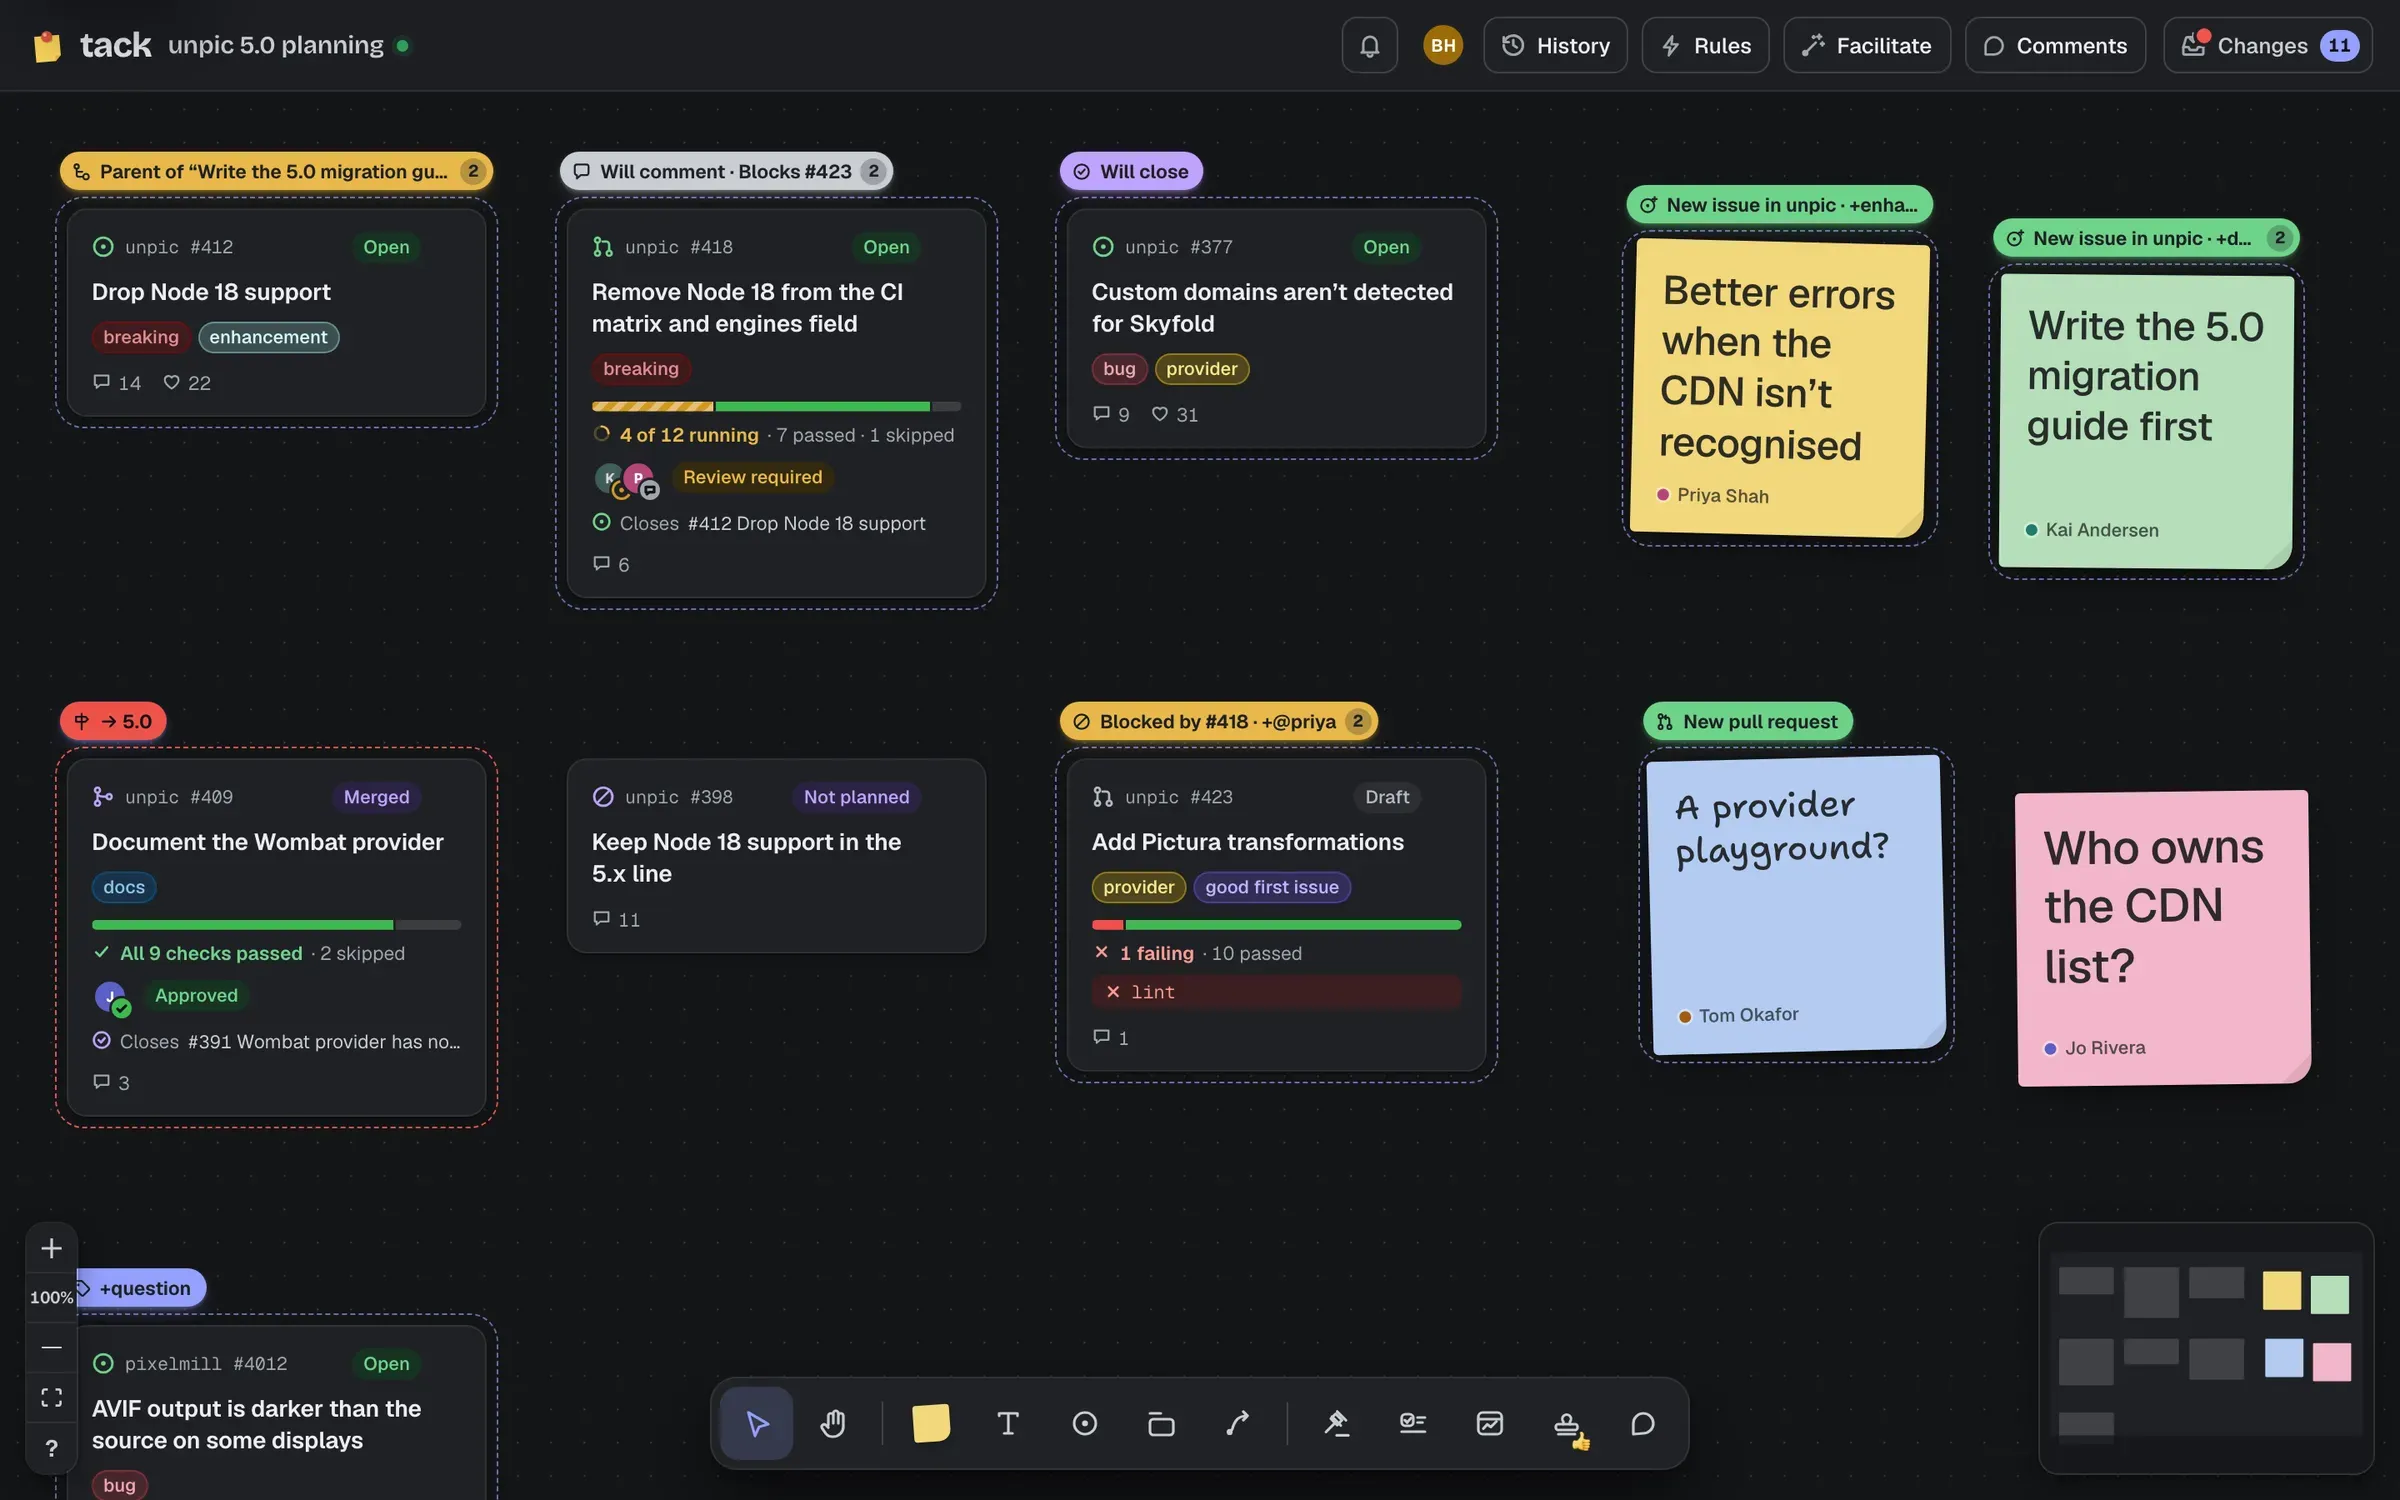2400x1500 pixels.
Task: Click the 'New pull request' pill
Action: tap(1748, 721)
